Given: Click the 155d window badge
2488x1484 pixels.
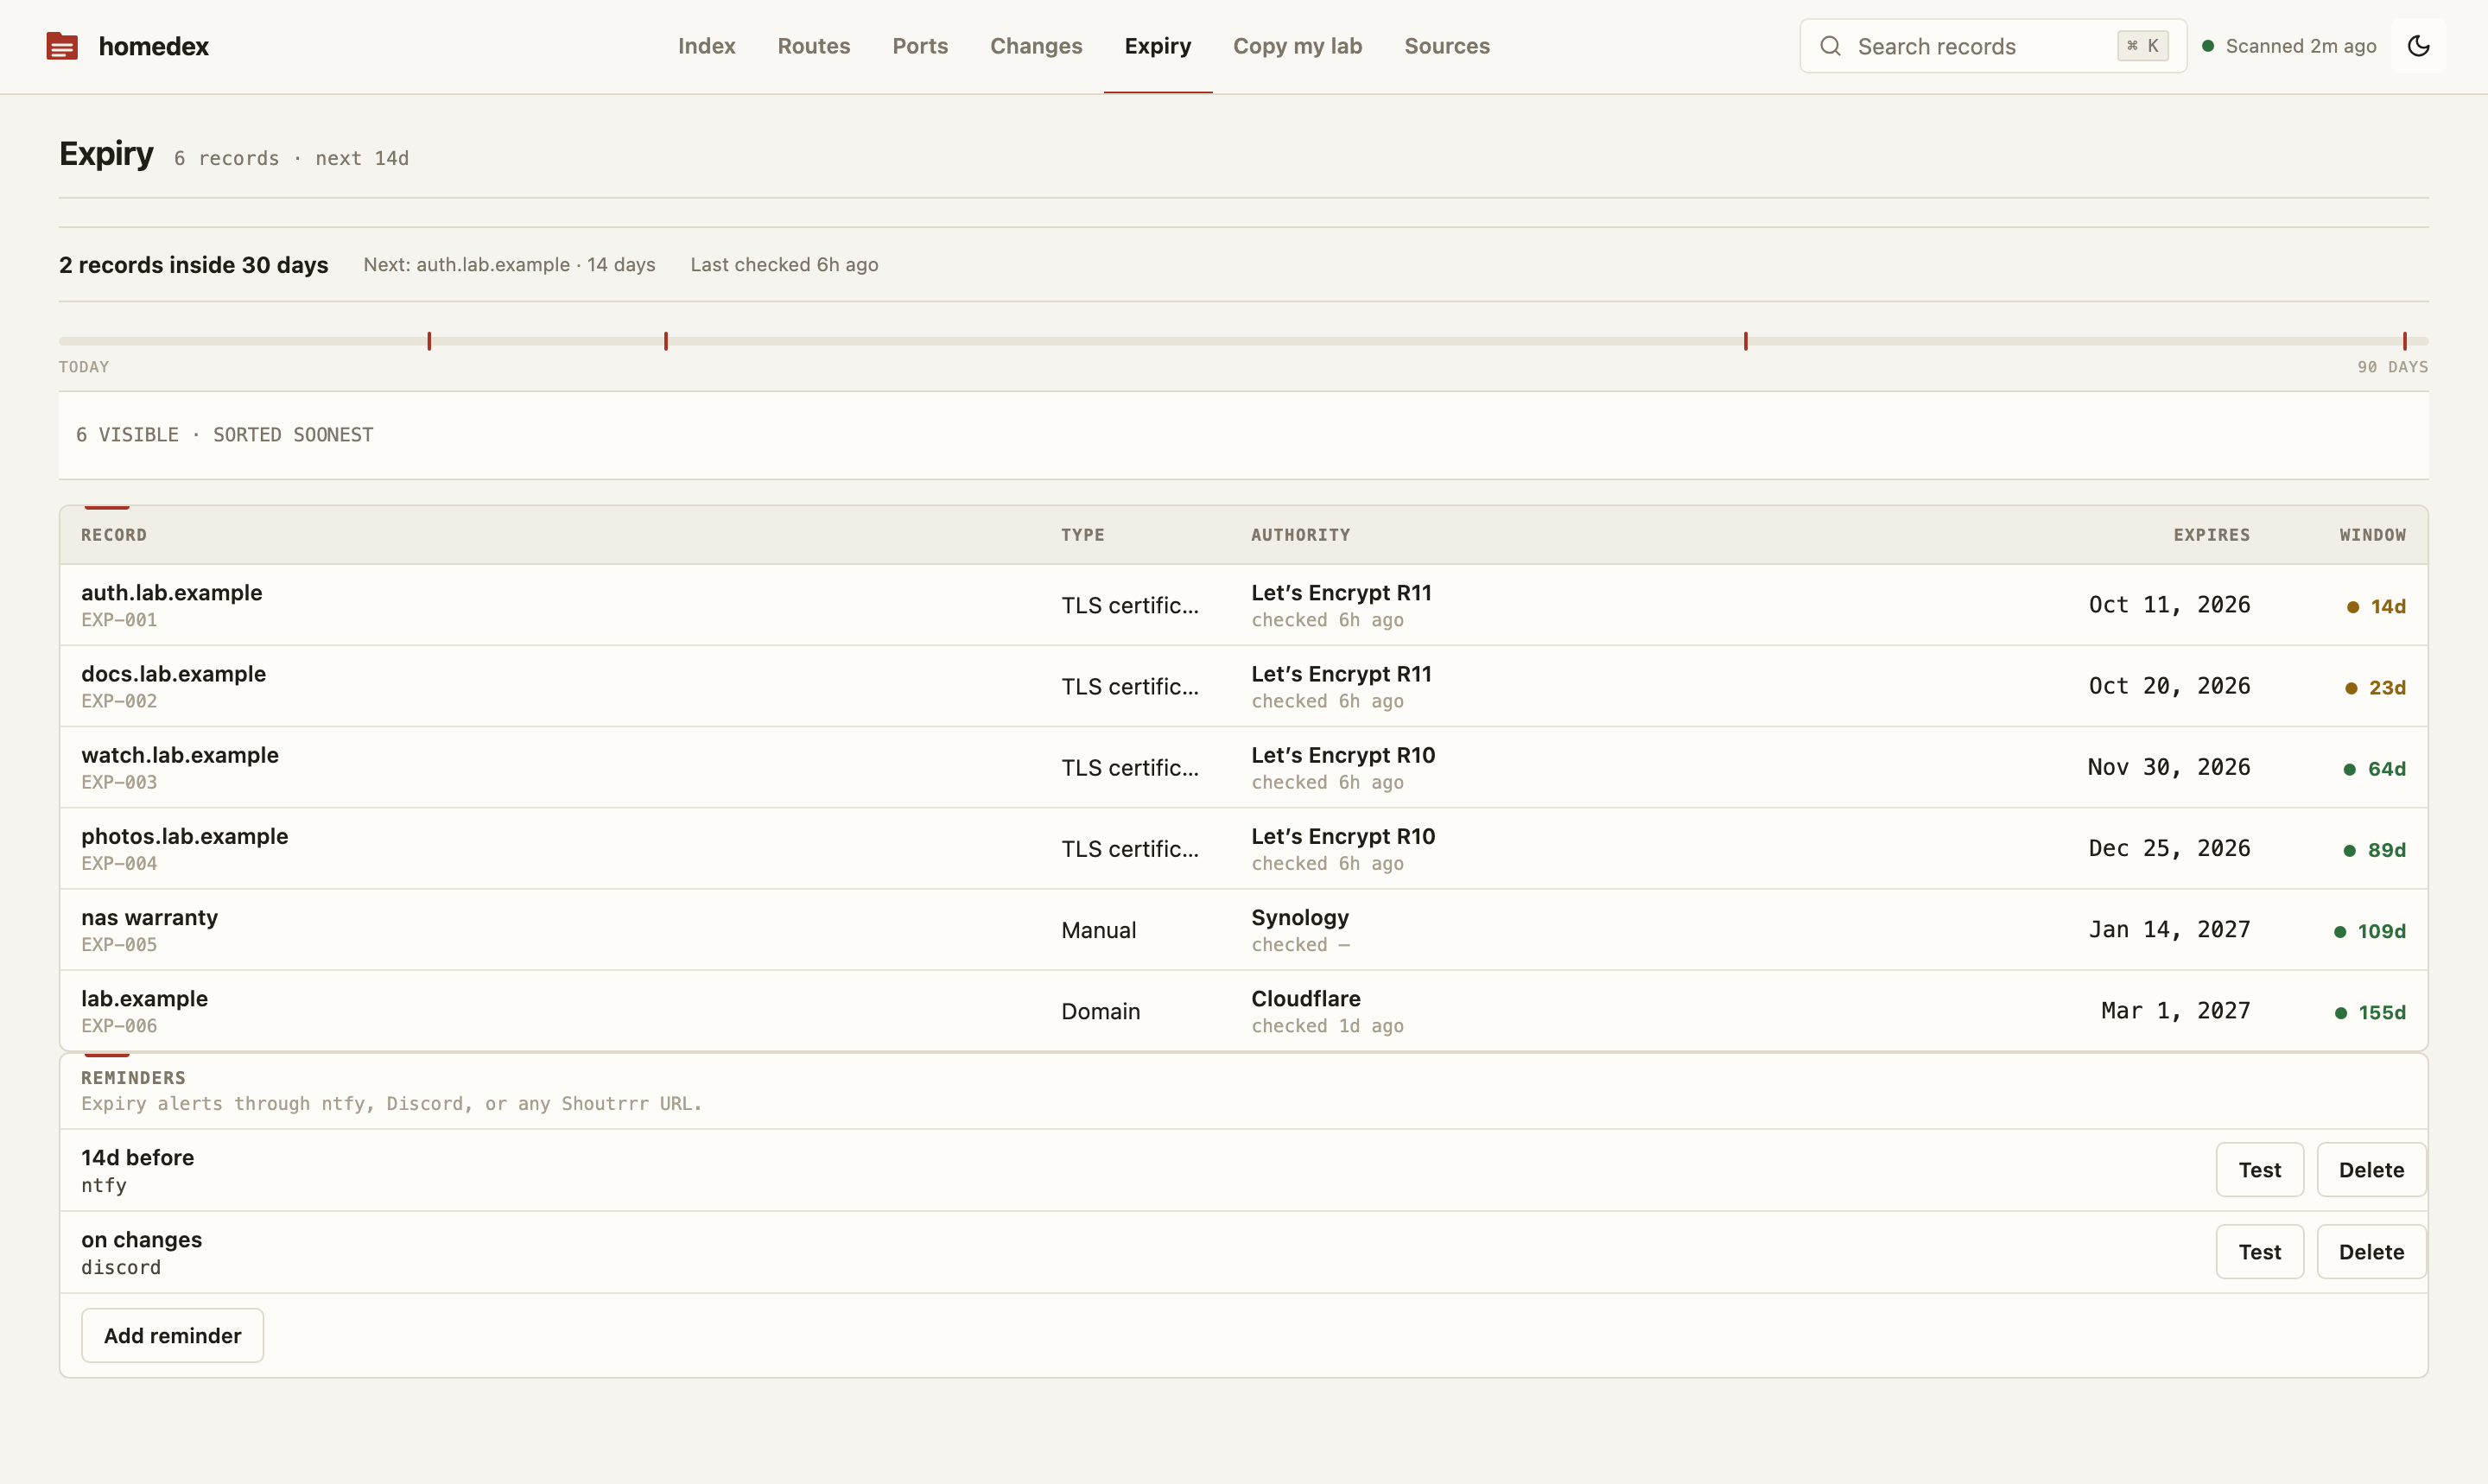Looking at the screenshot, I should point(2370,1012).
